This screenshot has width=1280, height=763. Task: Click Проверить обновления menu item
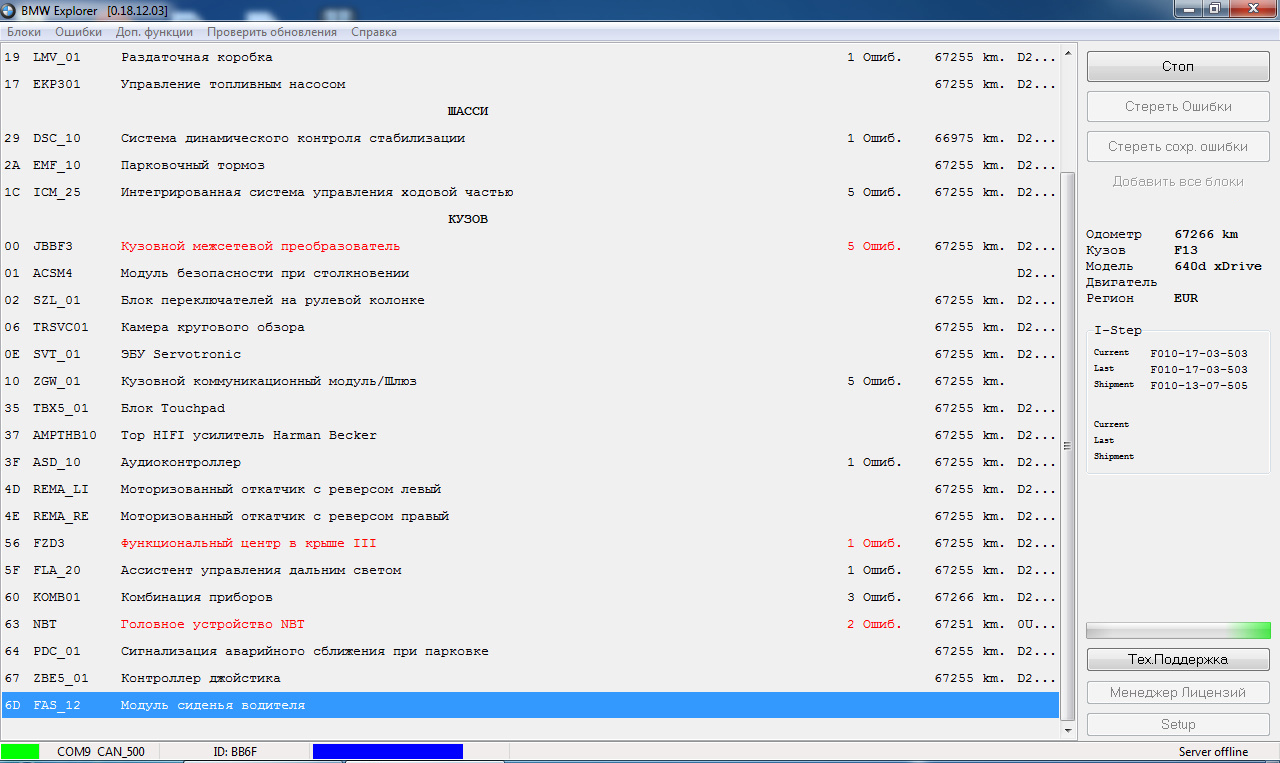click(x=272, y=32)
